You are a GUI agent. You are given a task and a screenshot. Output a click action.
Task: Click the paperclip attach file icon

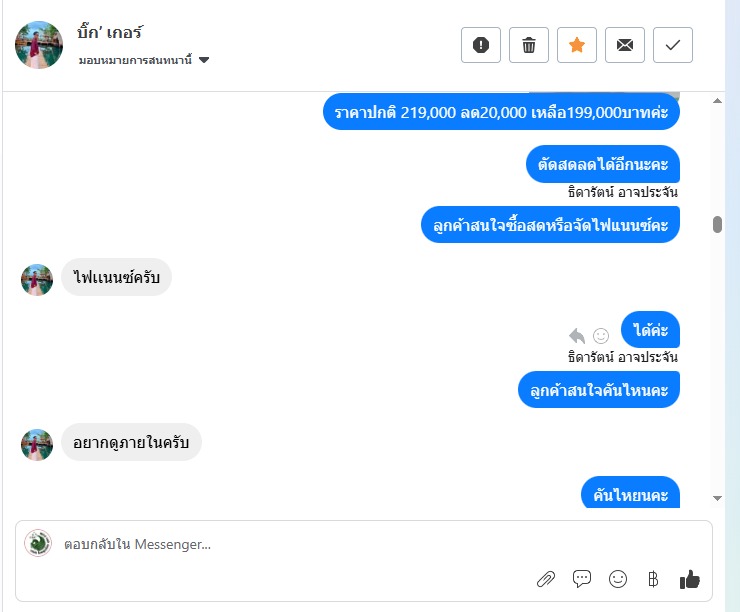pyautogui.click(x=546, y=578)
